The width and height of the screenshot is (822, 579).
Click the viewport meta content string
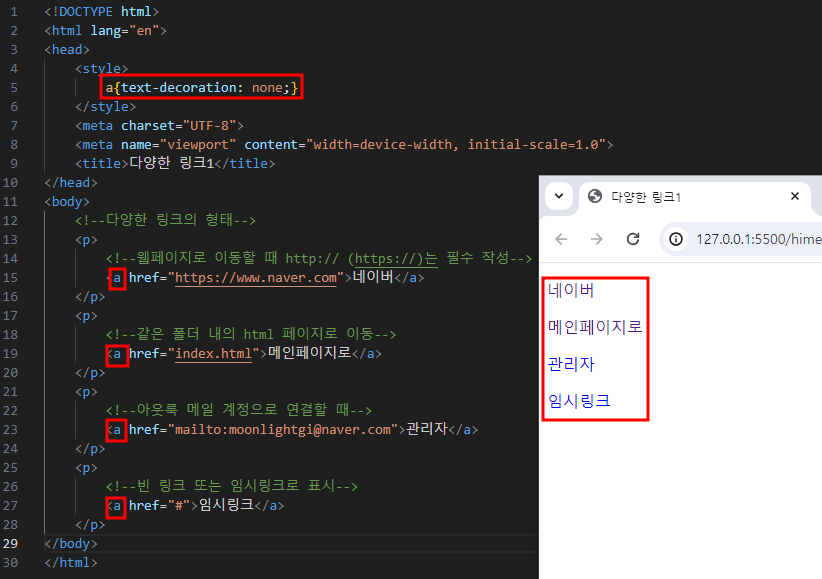click(456, 144)
